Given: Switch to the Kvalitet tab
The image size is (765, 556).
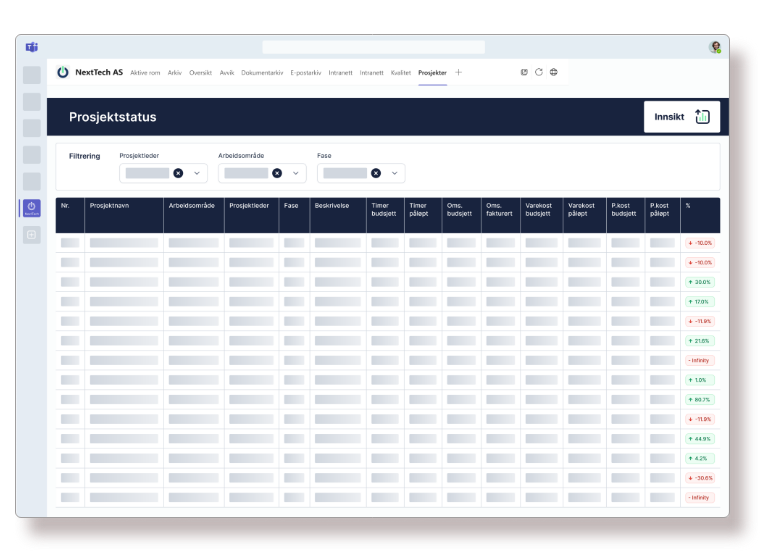Looking at the screenshot, I should point(401,73).
